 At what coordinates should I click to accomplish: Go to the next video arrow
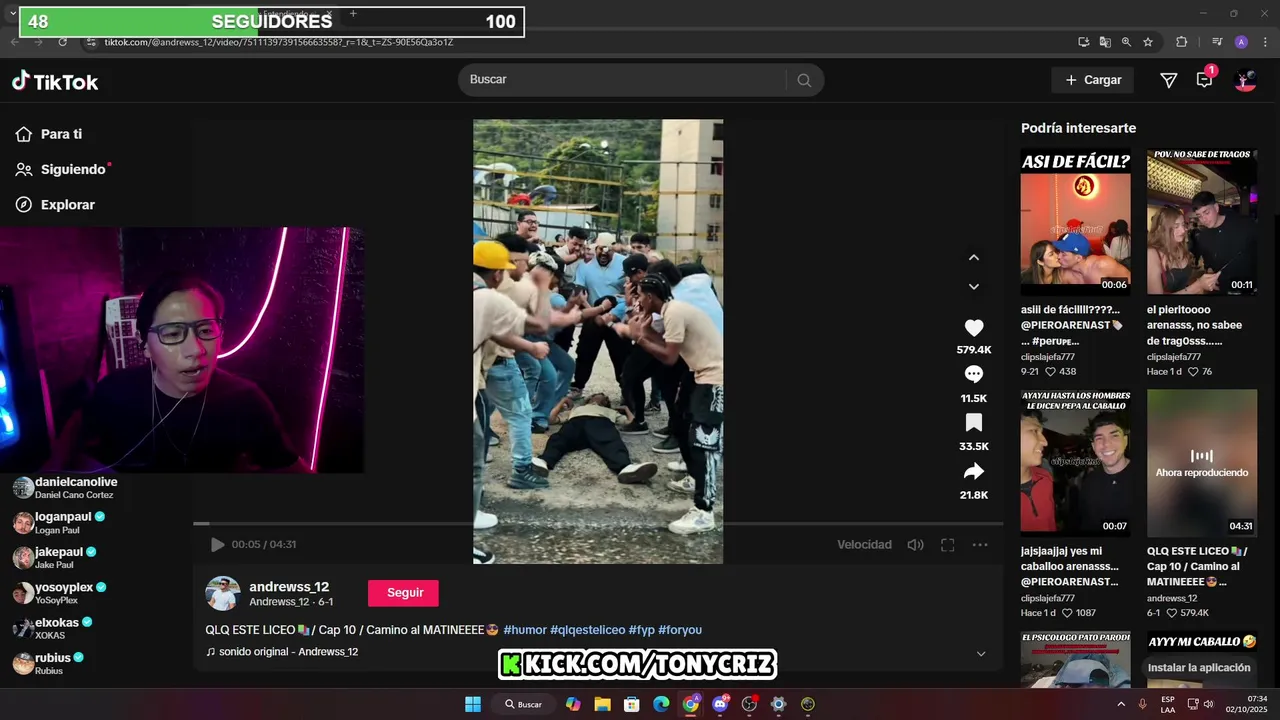[974, 287]
